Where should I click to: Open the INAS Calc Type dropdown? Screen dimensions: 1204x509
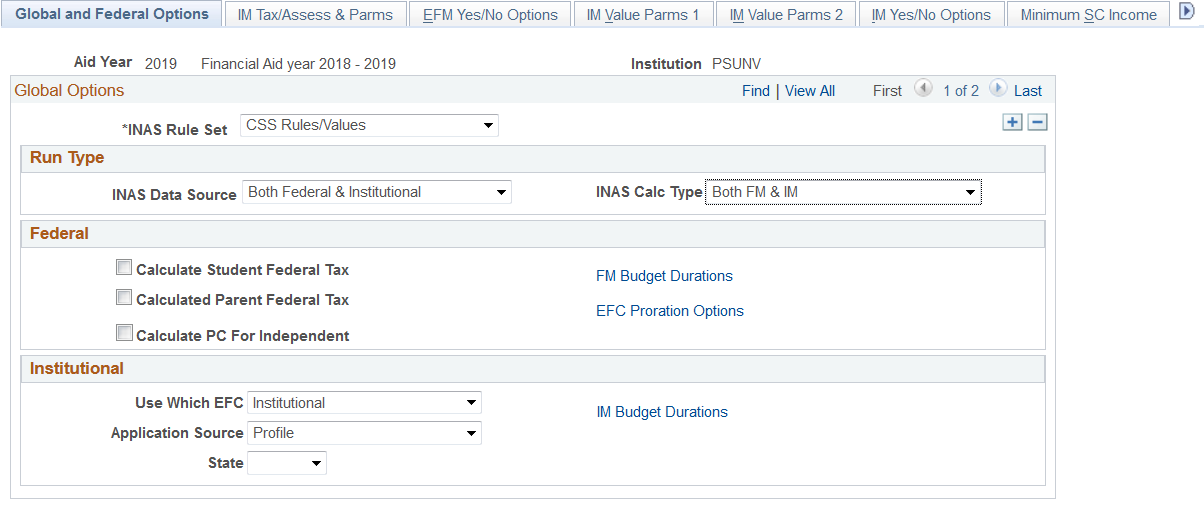[843, 192]
